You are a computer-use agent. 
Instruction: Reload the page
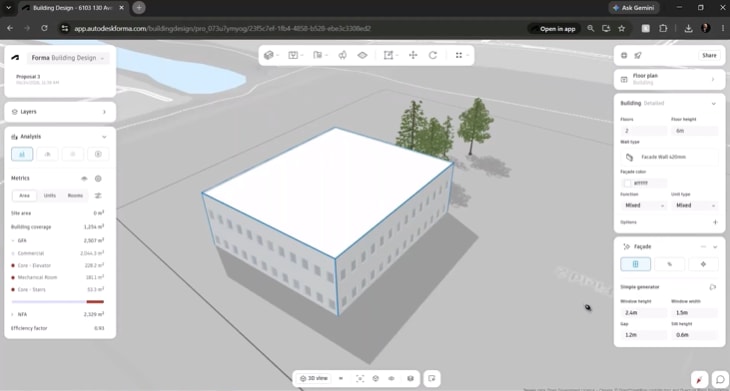click(44, 28)
